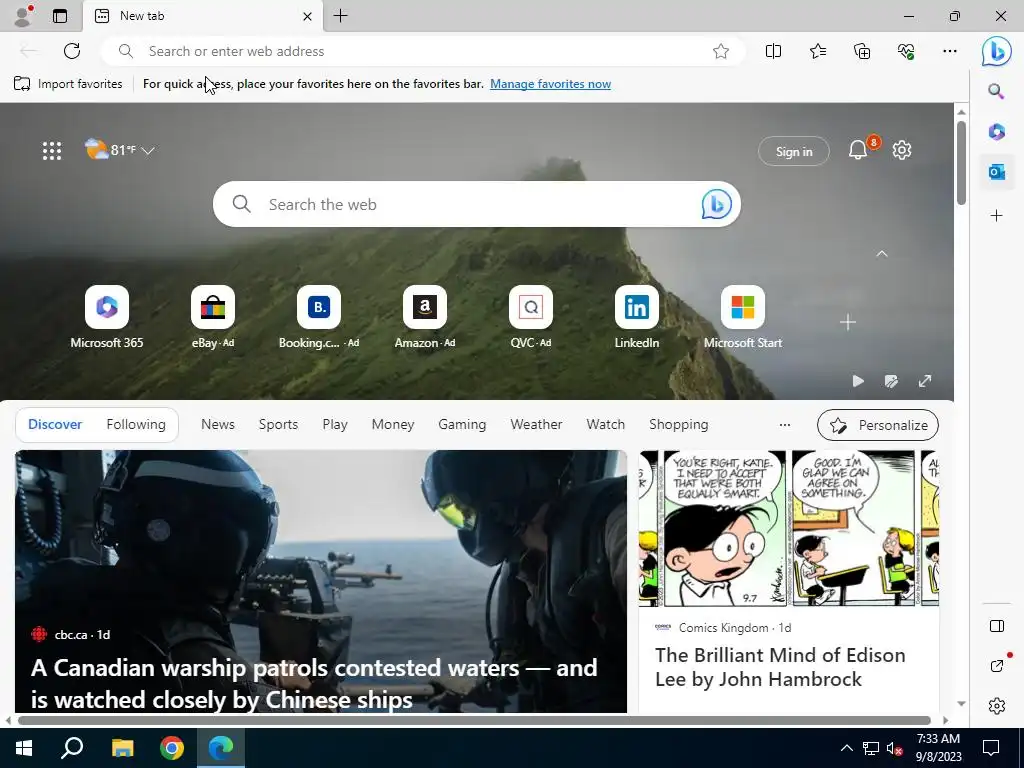This screenshot has height=768, width=1024.
Task: Open Edison Lee comic thumbnail
Action: click(789, 528)
